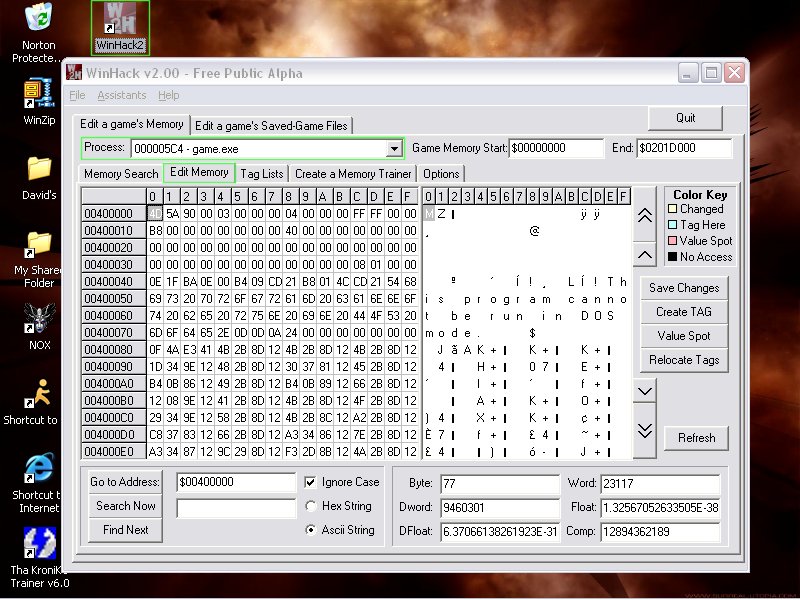Switch to Edit a game's Saved-Game Files tab
The image size is (800, 600).
(271, 126)
